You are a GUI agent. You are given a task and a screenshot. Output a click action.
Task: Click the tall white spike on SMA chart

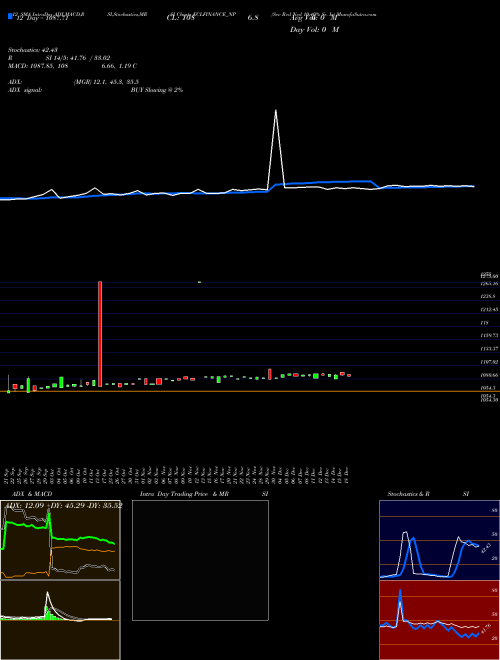(276, 147)
